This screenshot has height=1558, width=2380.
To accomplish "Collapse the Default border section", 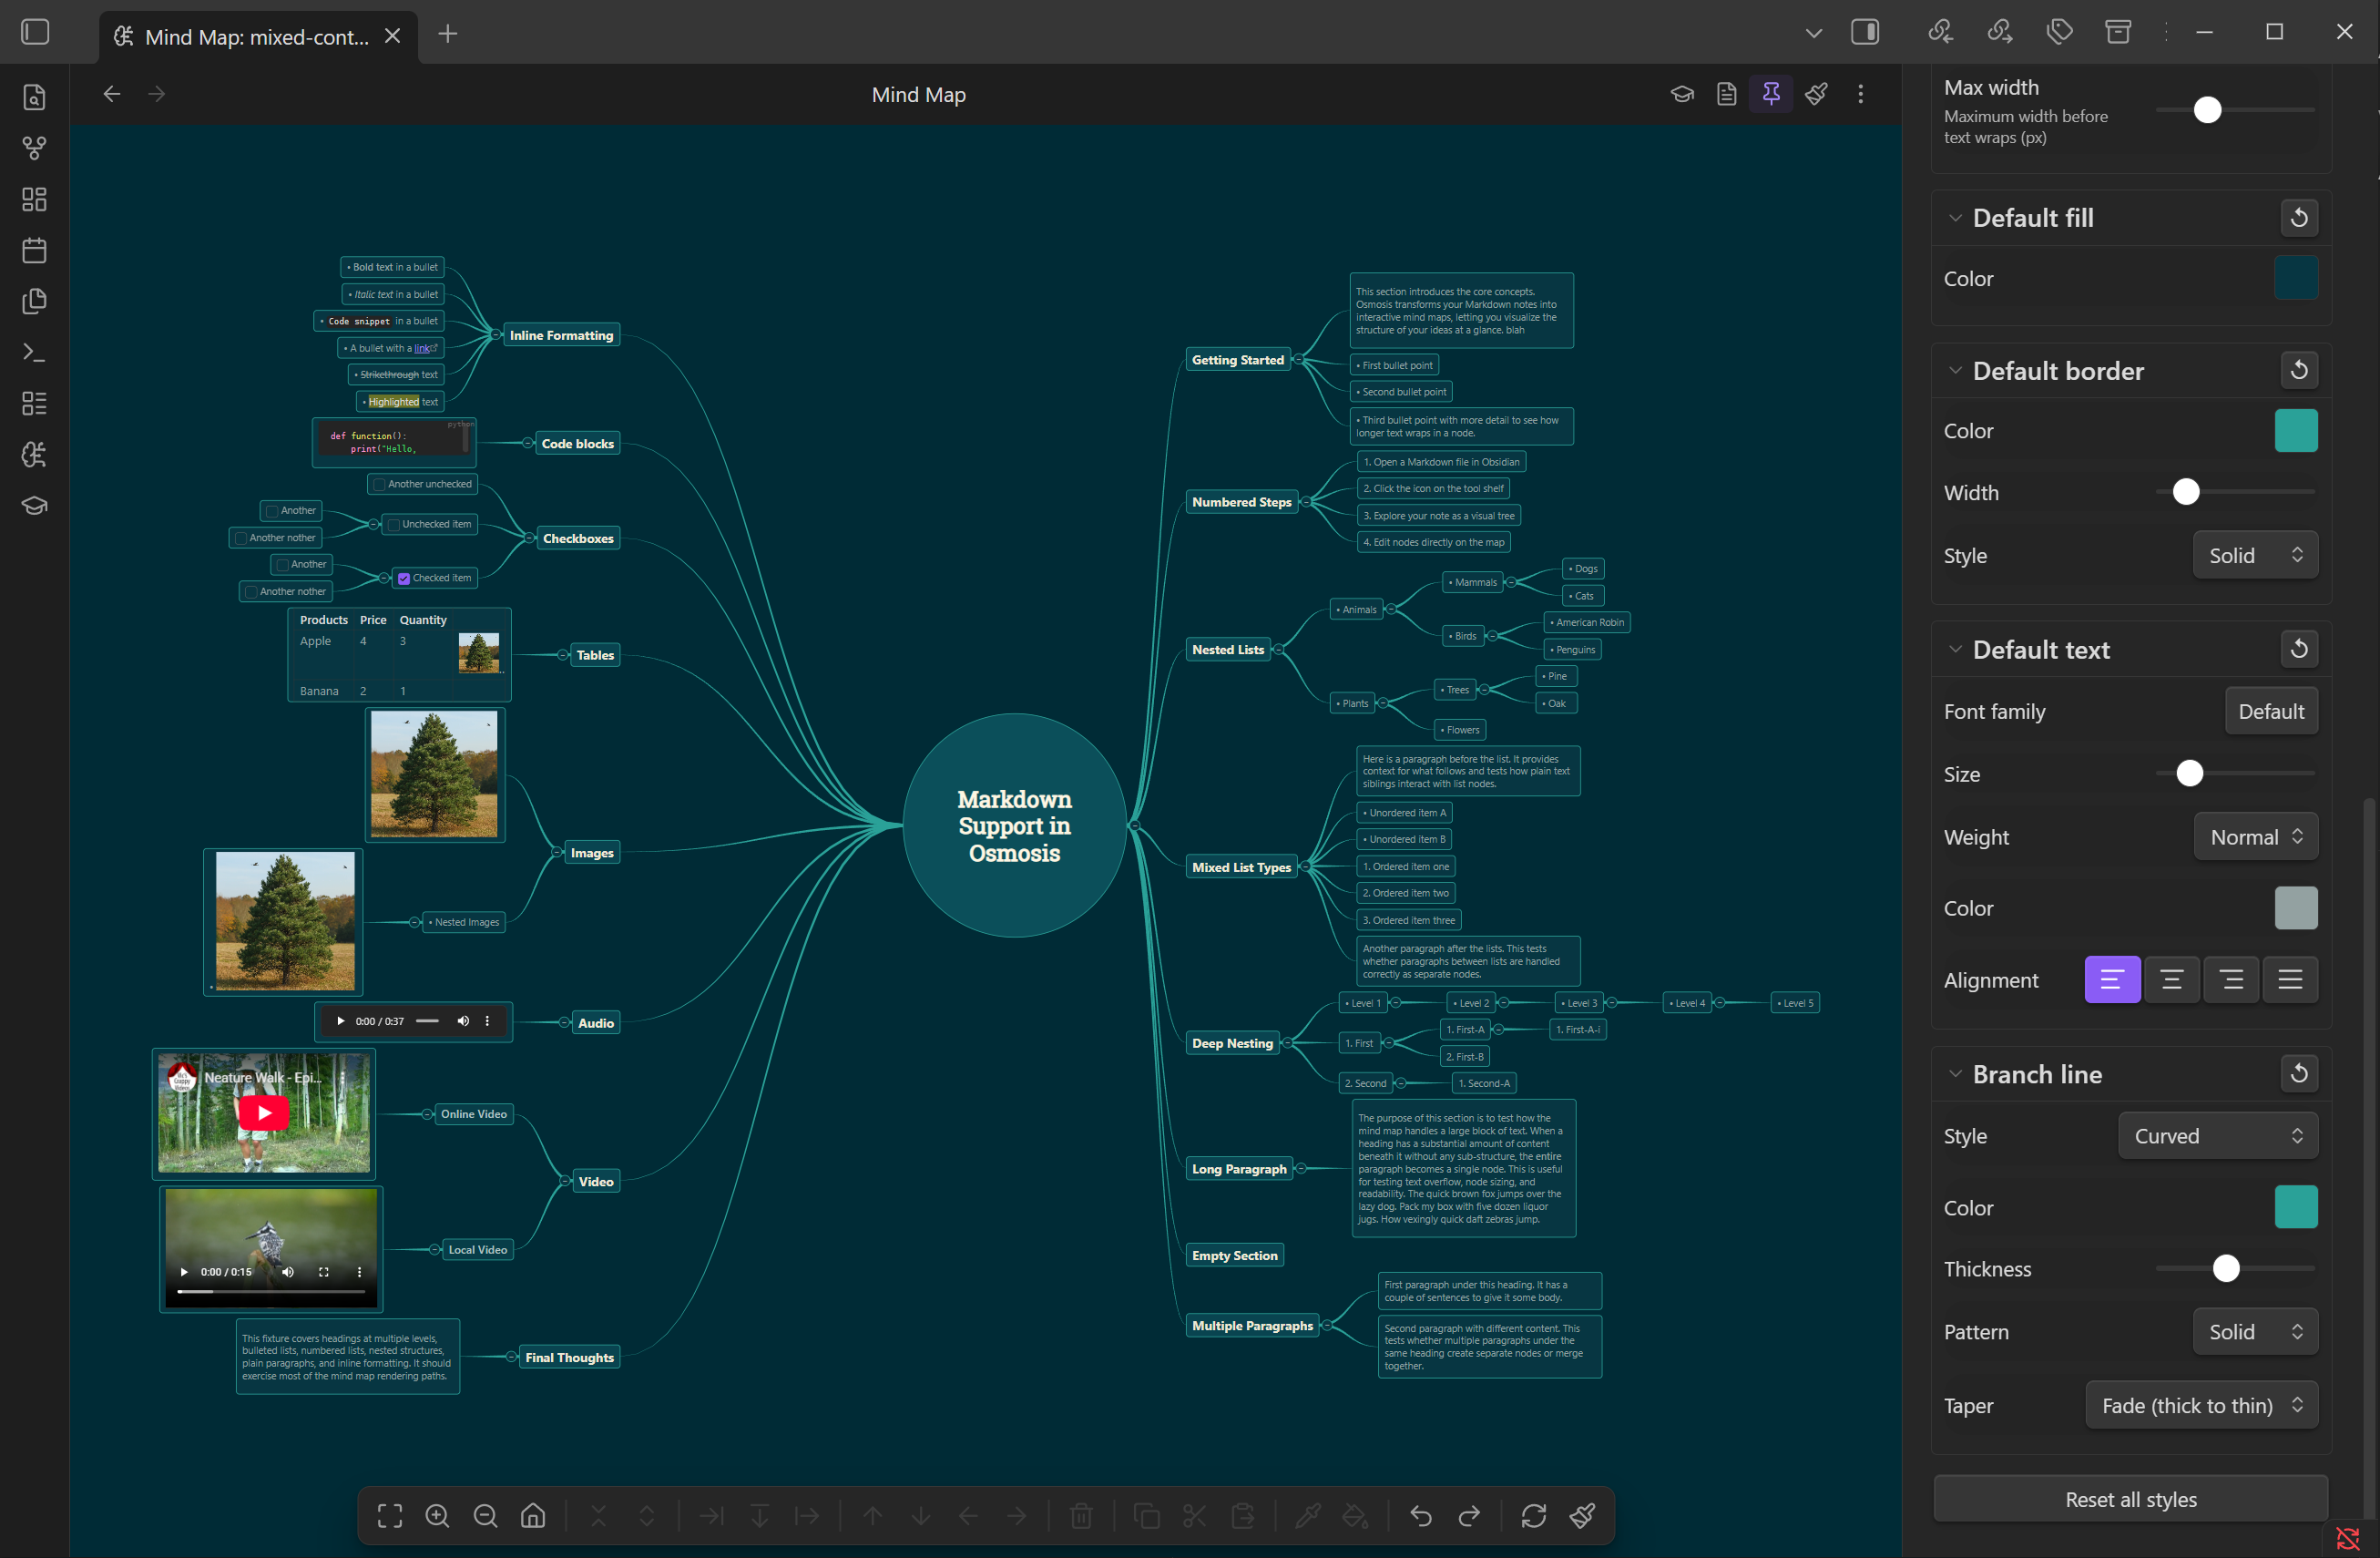I will [1957, 370].
